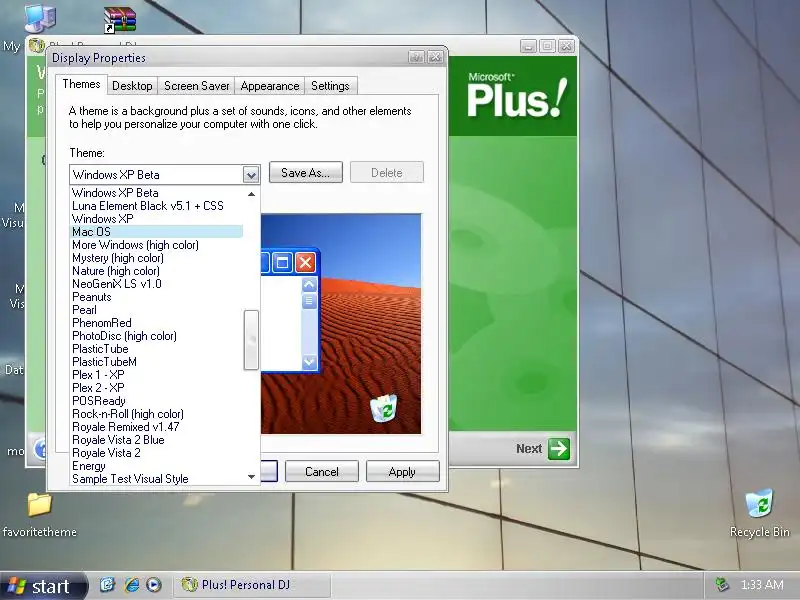Click the system tray network icon
The image size is (800, 600).
pos(722,584)
